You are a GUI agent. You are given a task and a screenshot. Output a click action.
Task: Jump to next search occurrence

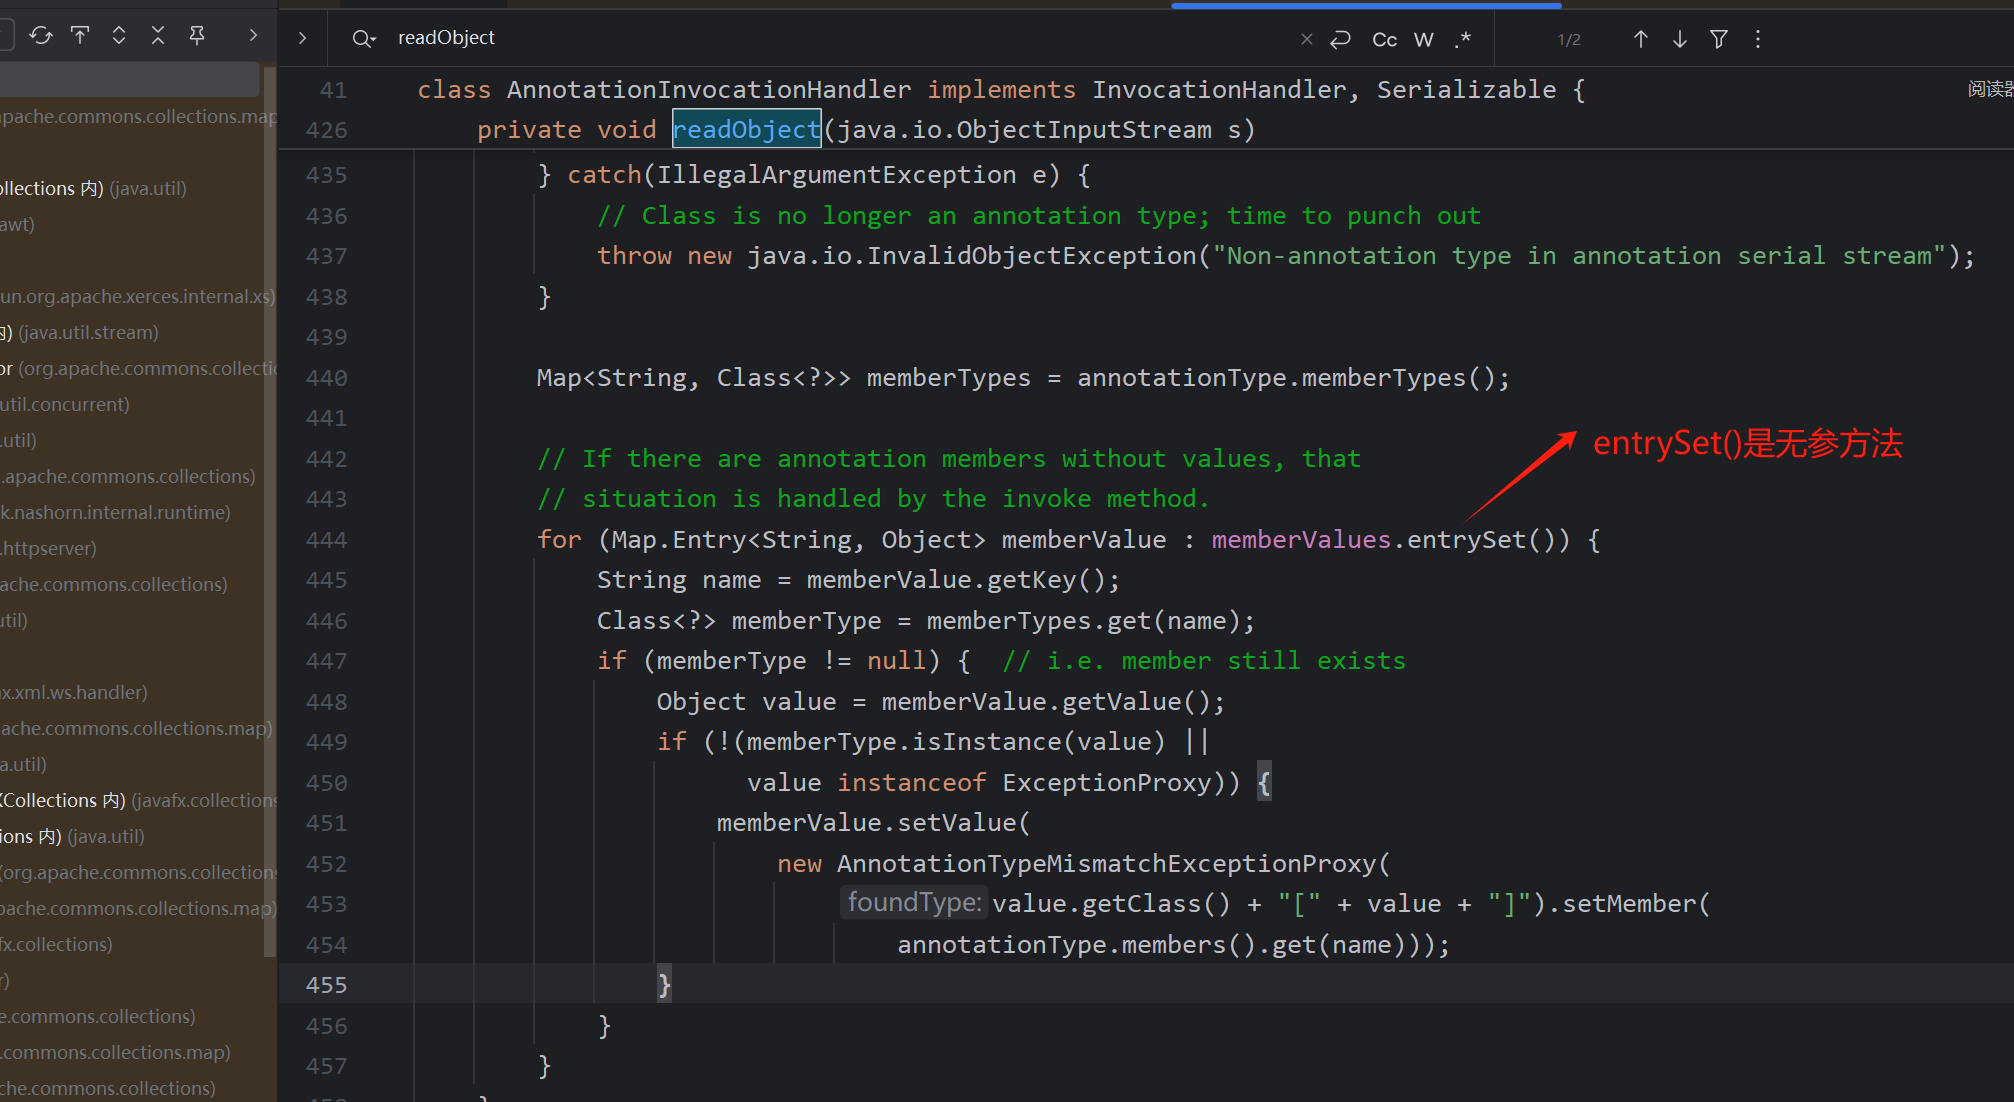(x=1679, y=39)
